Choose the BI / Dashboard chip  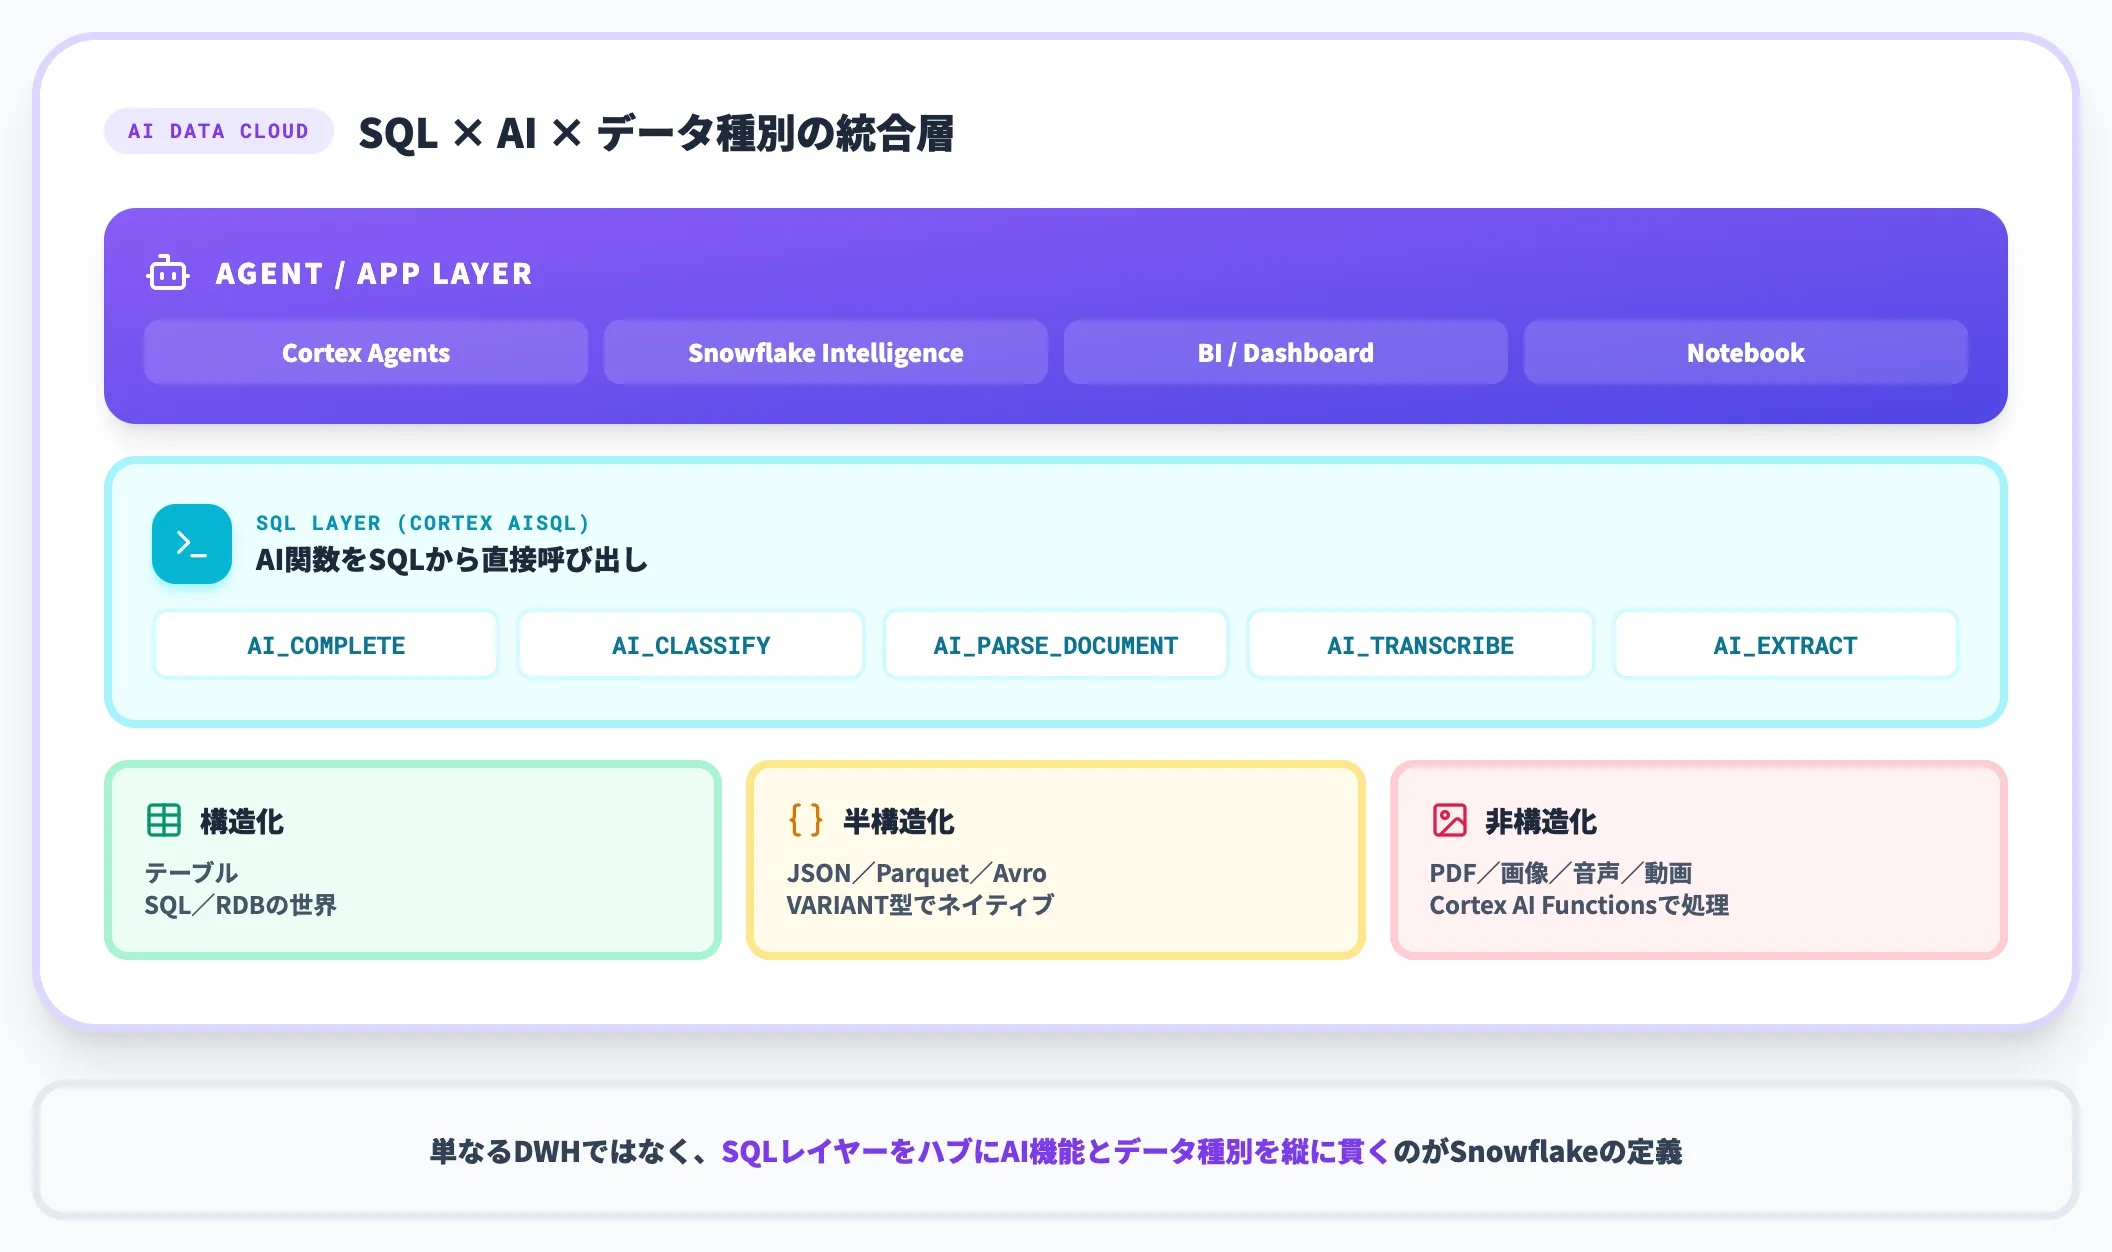point(1286,352)
